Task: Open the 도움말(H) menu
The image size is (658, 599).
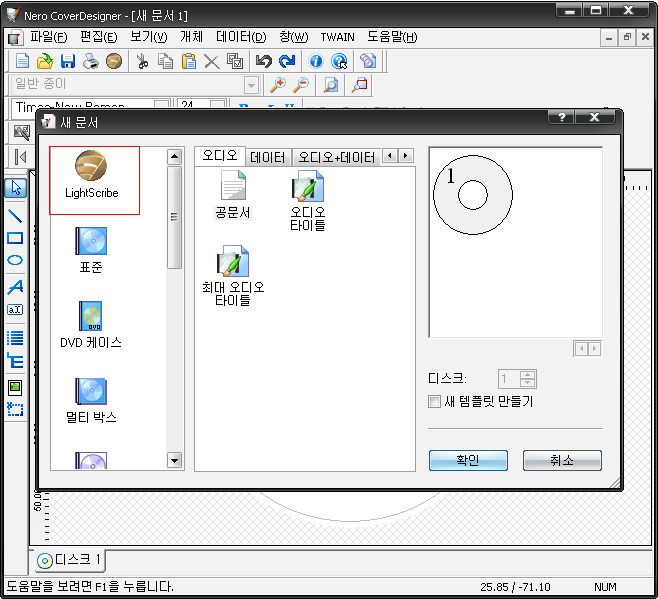Action: point(392,37)
